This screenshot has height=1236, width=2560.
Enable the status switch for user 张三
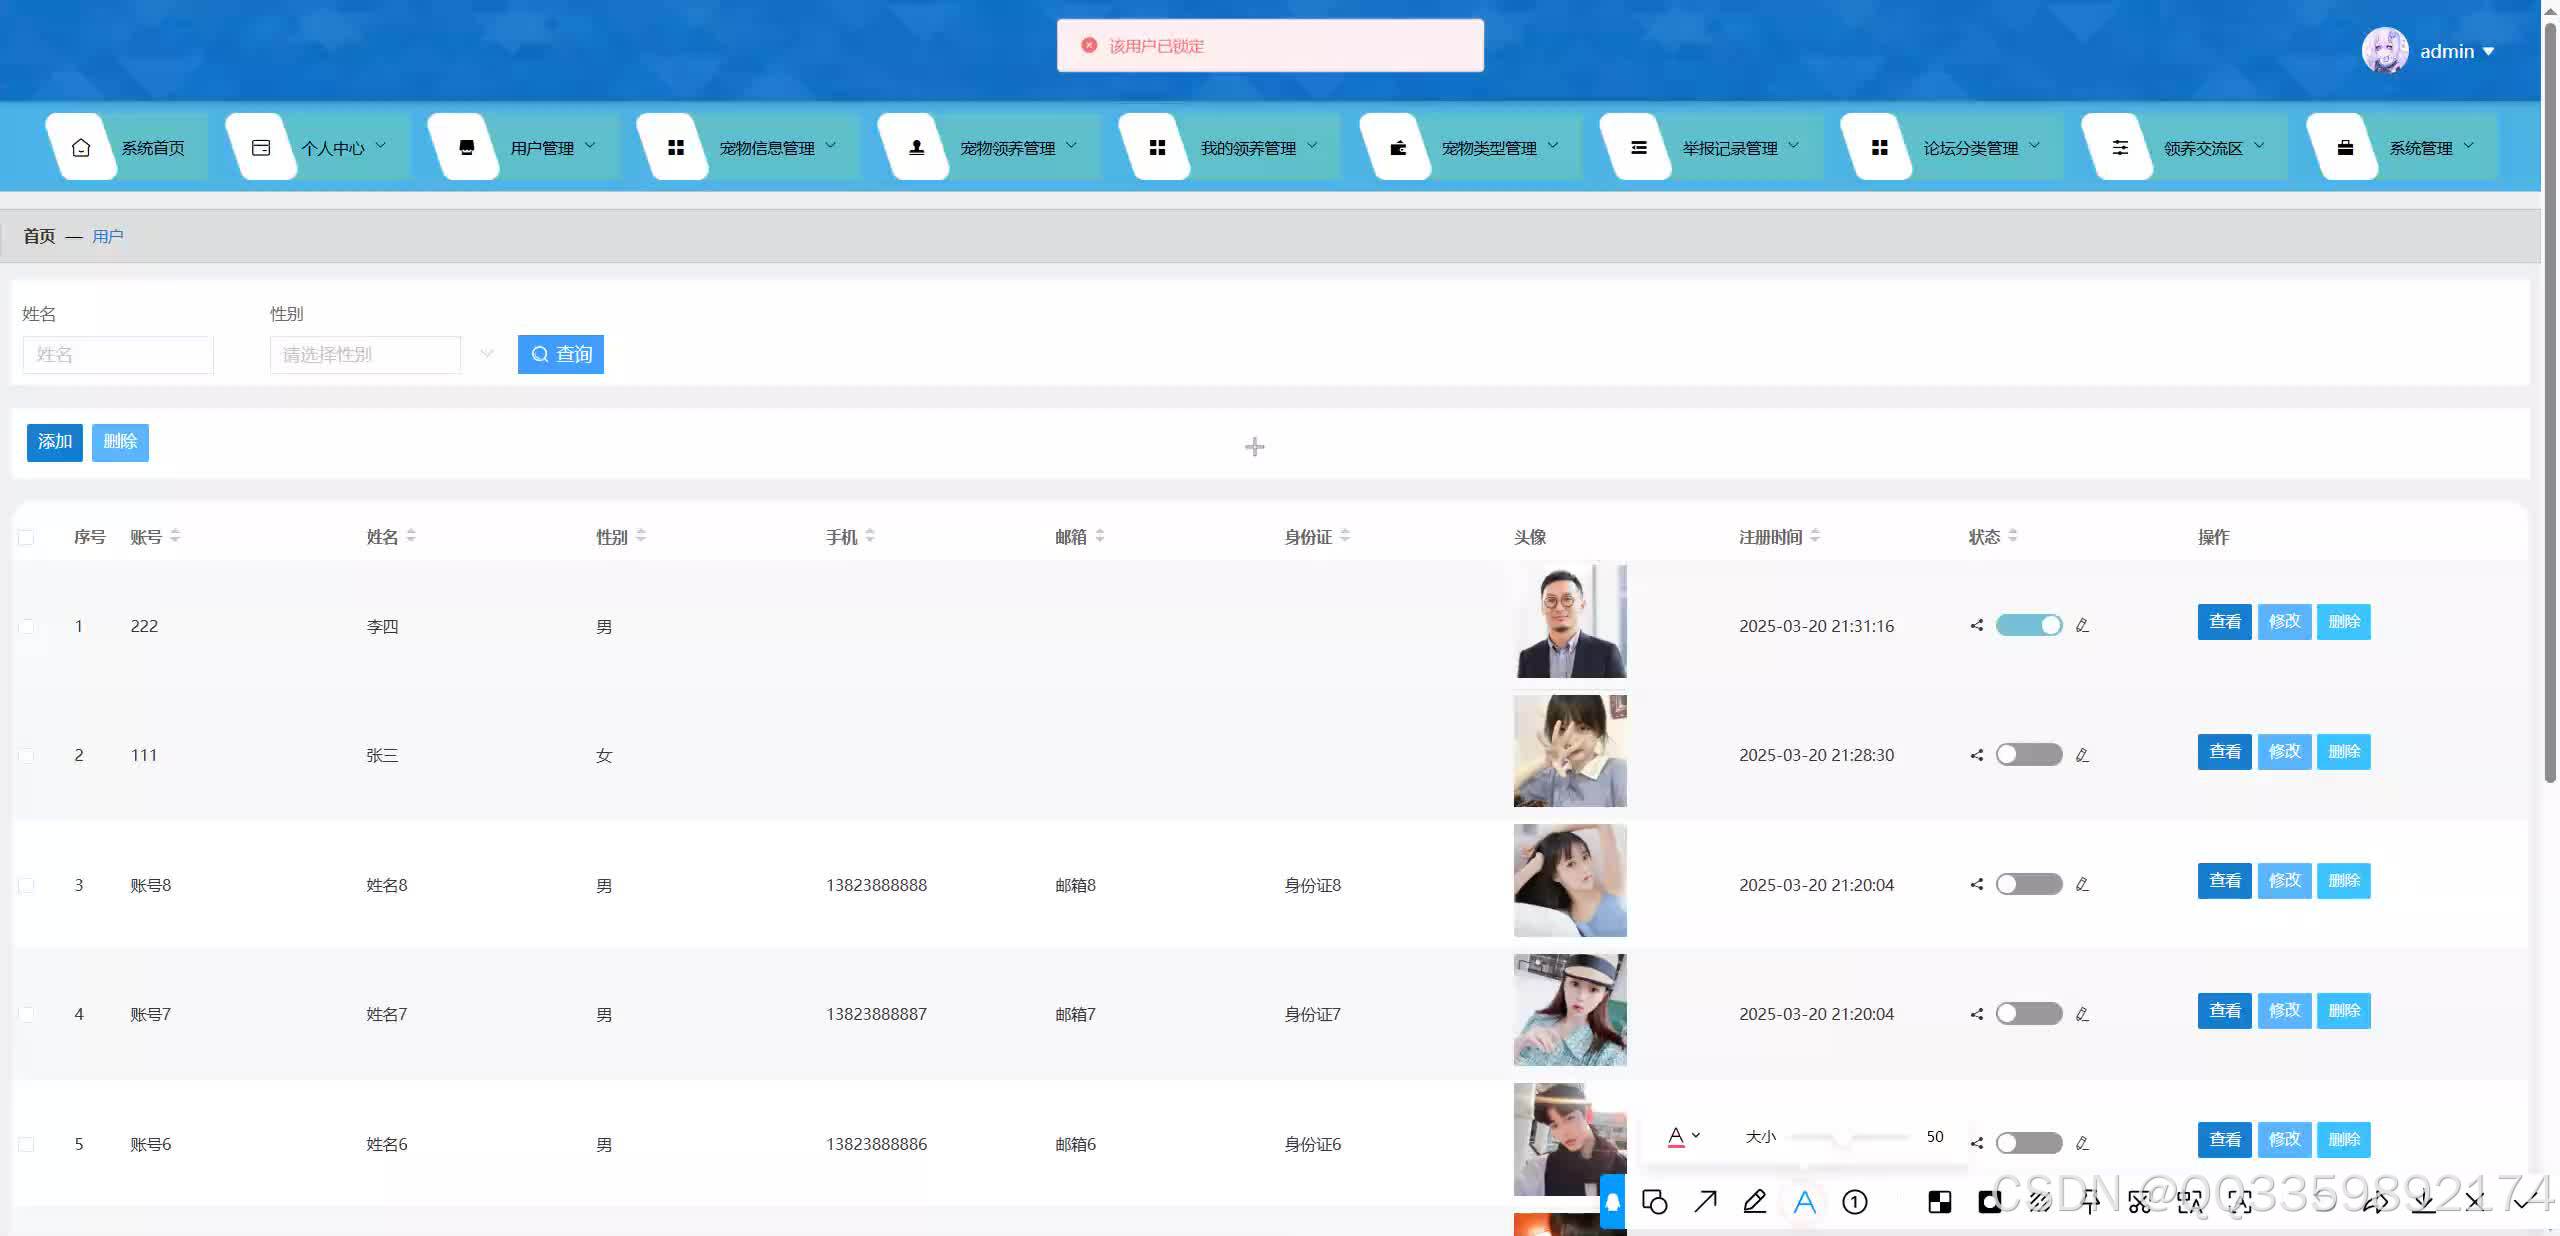[2028, 755]
